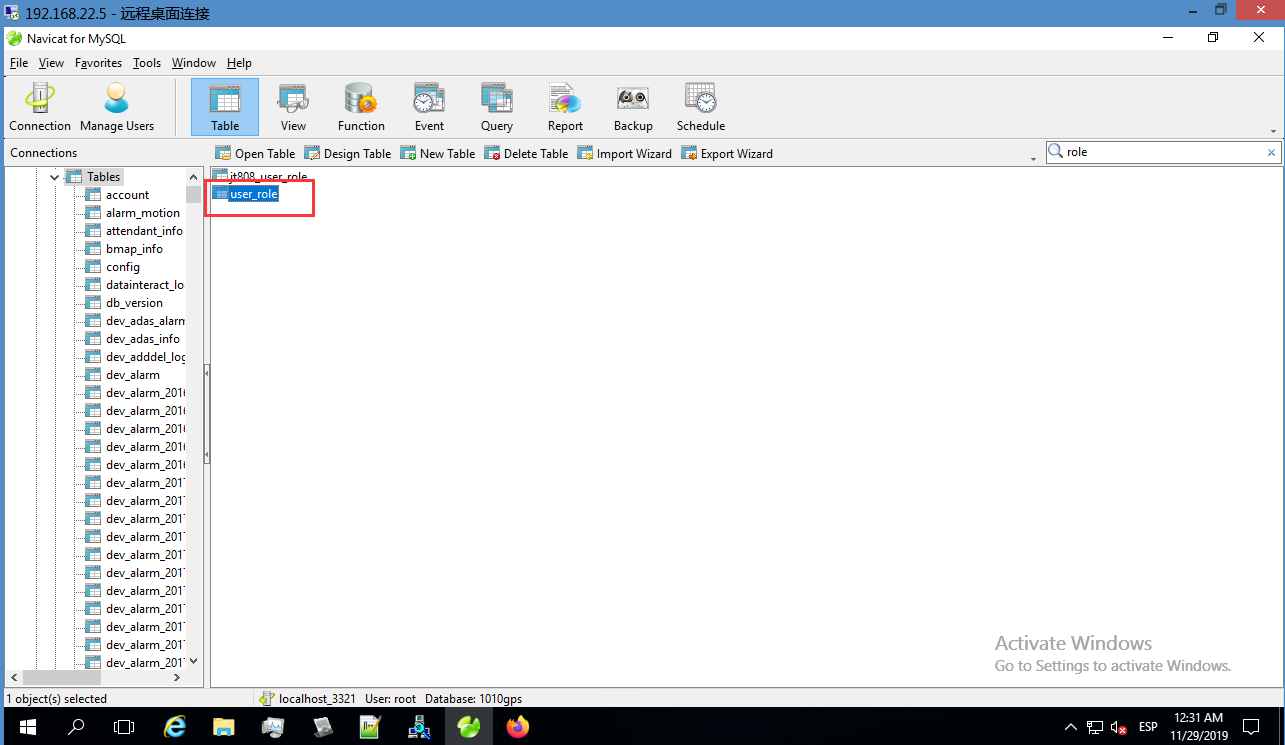This screenshot has width=1285, height=745.
Task: Go to the Query section
Action: click(497, 107)
